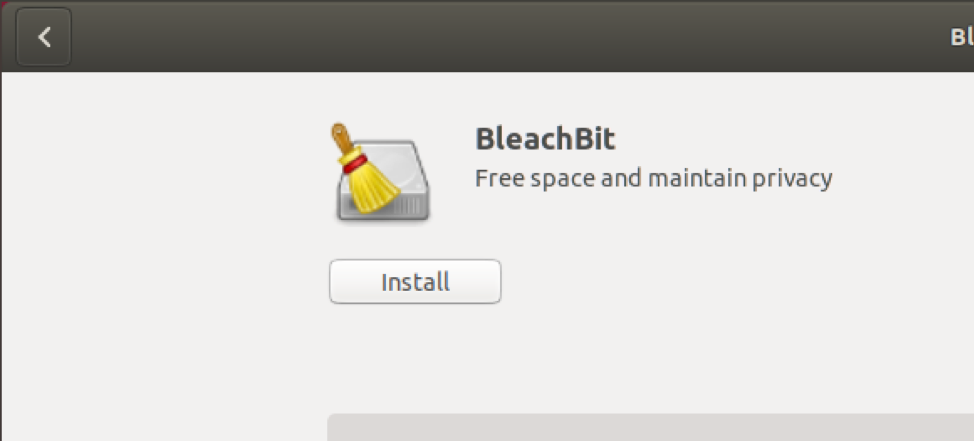Start installation via the Install button

(x=415, y=281)
